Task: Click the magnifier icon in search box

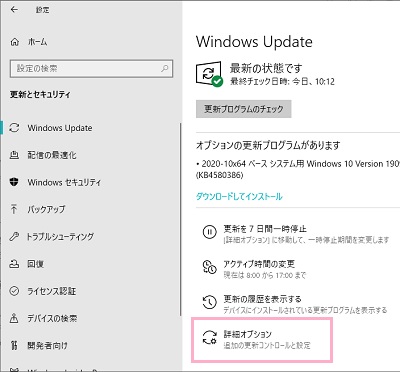Action: coord(165,68)
